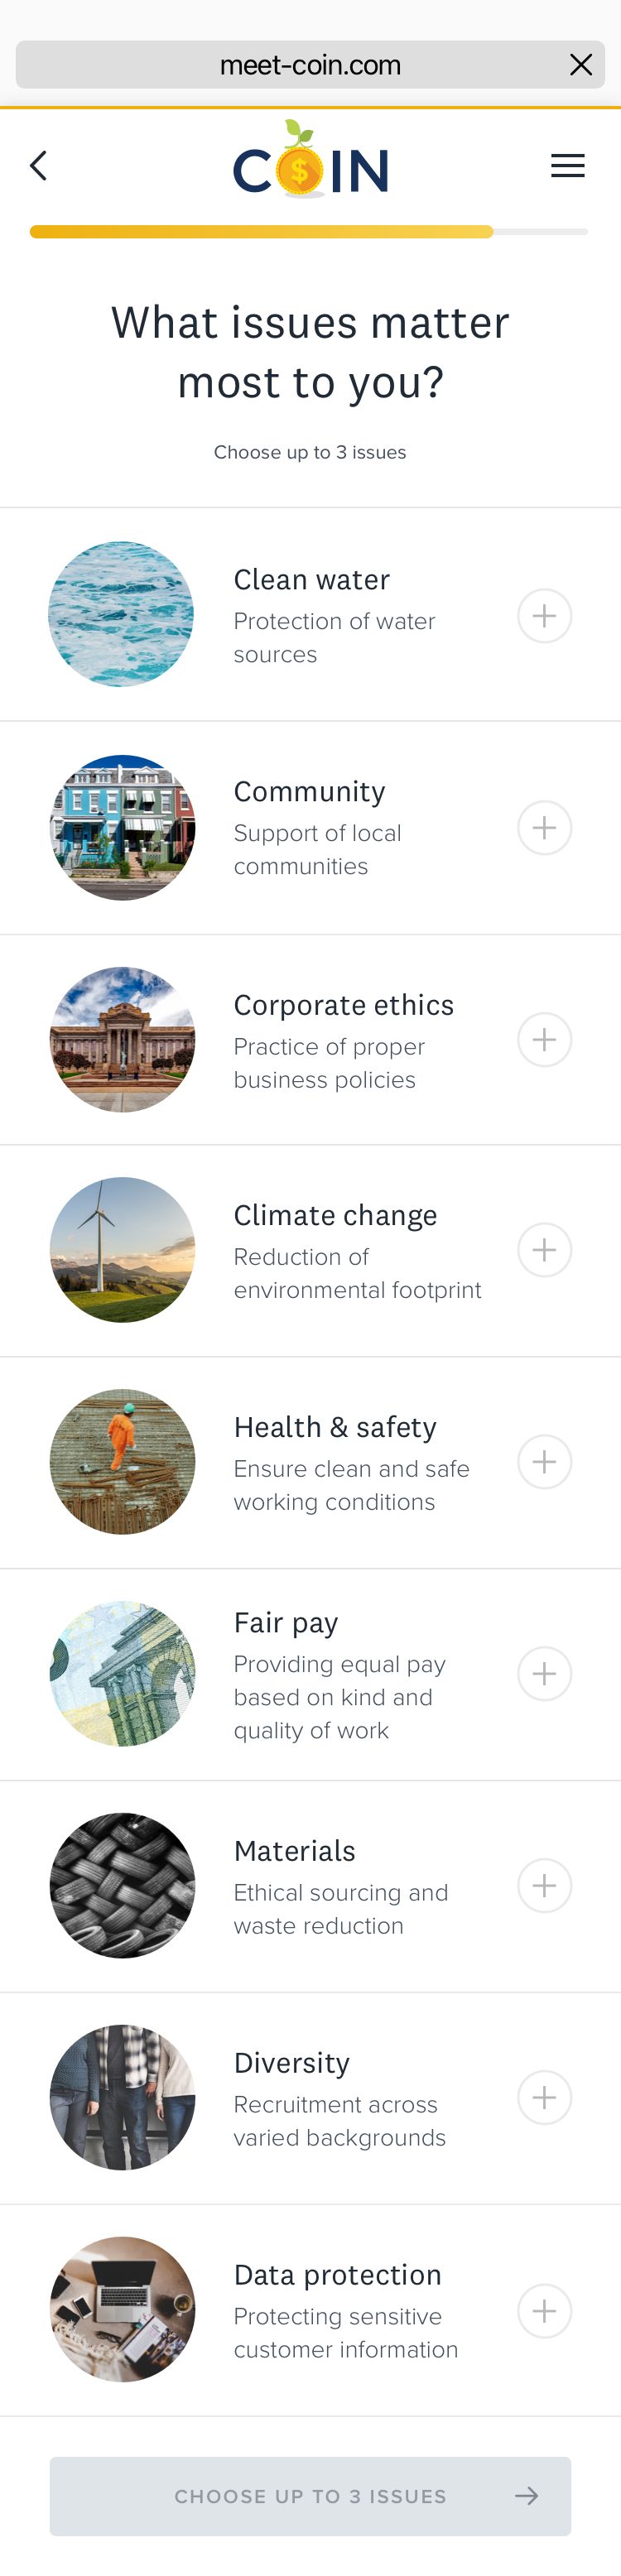The width and height of the screenshot is (621, 2576).
Task: Select the Clean water list item
Action: pos(310,615)
